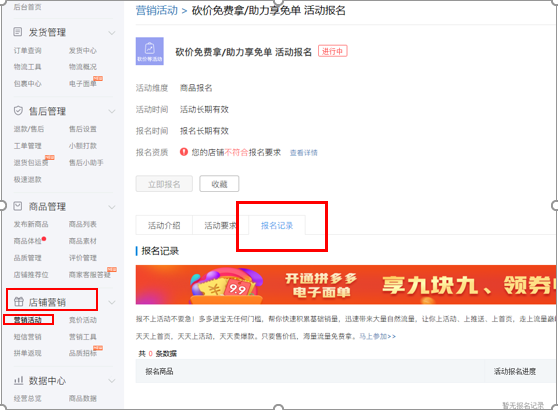Collapse the 数据中心 section chevron
The width and height of the screenshot is (558, 410).
coord(112,381)
